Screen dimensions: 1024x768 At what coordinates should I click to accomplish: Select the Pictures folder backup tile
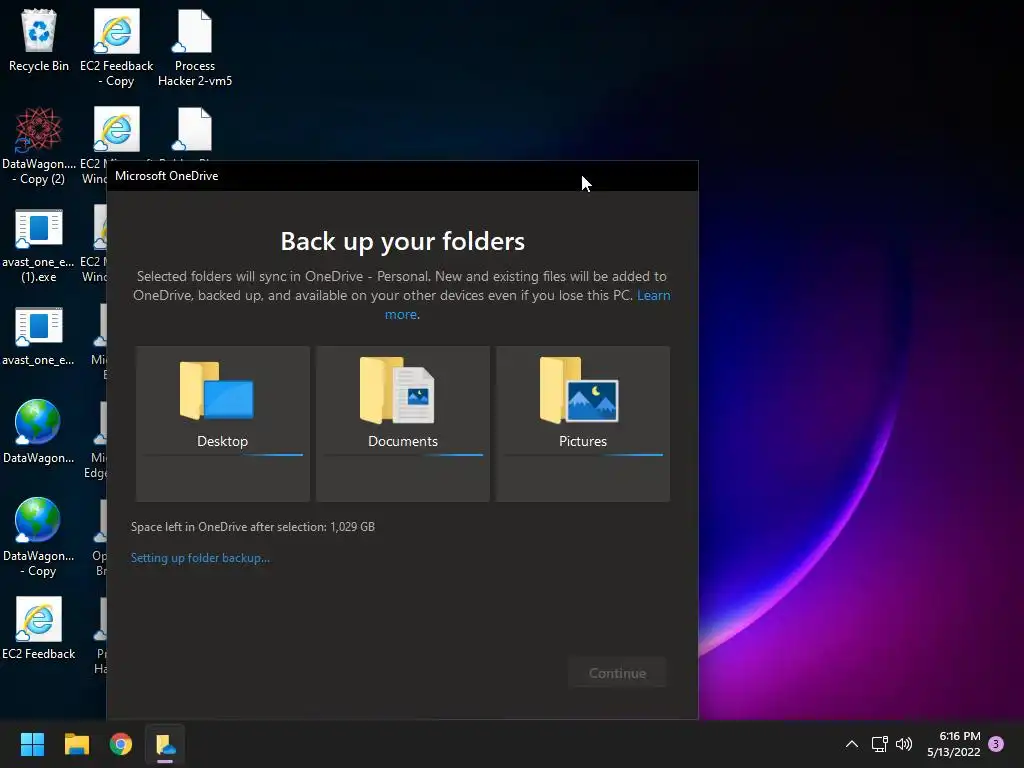tap(583, 424)
